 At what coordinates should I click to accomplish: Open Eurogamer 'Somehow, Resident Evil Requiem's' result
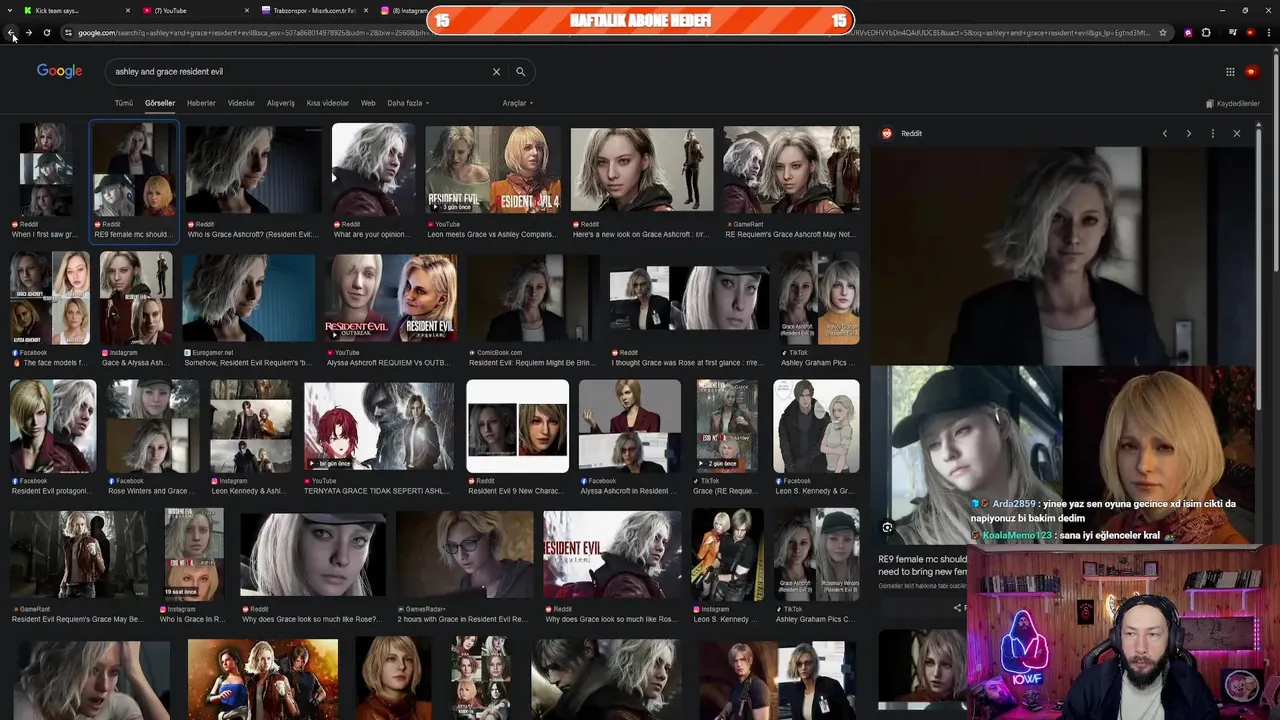coord(248,310)
